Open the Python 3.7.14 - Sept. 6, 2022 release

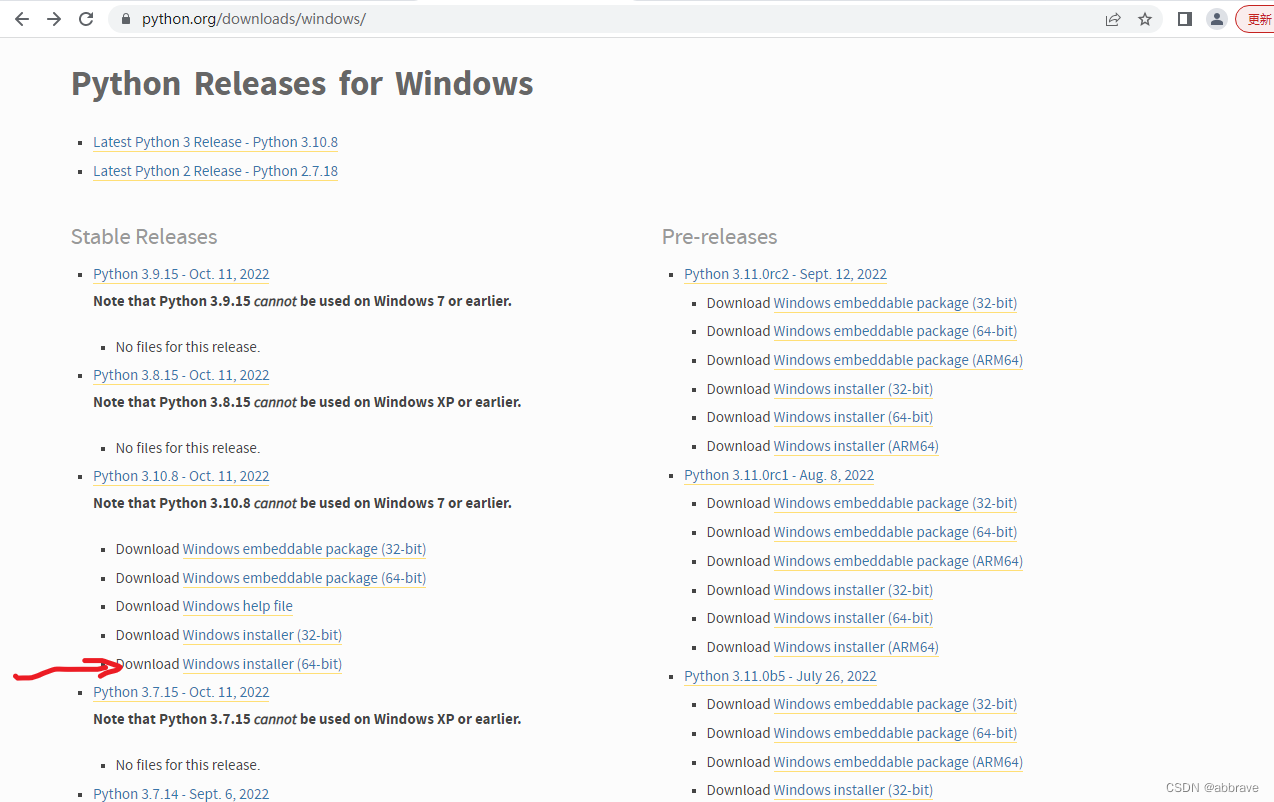tap(181, 794)
